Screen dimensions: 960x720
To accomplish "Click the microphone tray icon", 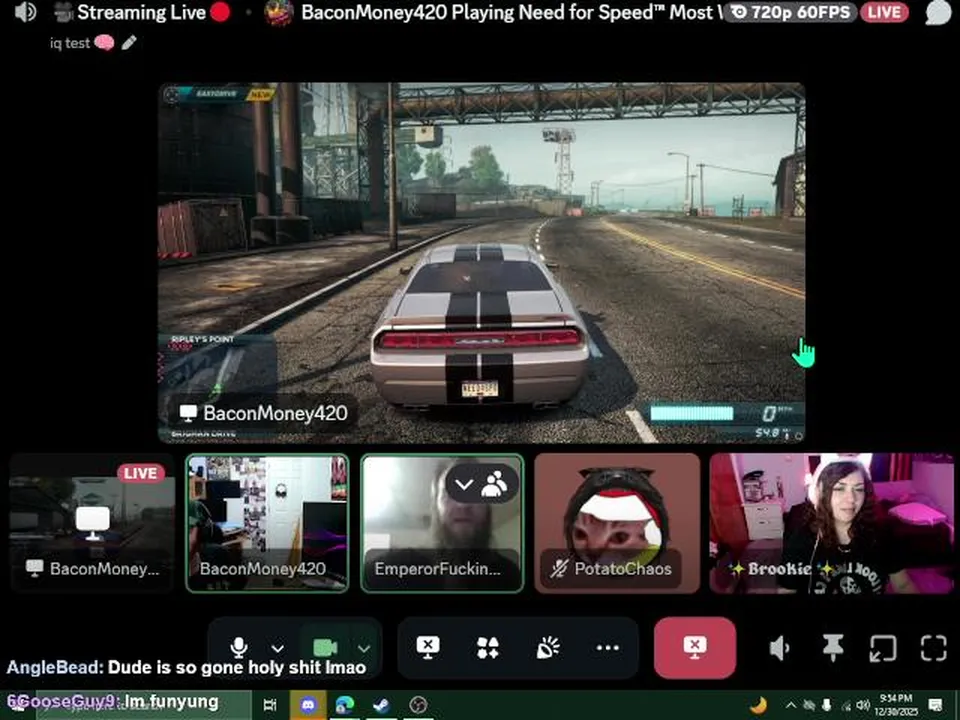I will (x=827, y=705).
